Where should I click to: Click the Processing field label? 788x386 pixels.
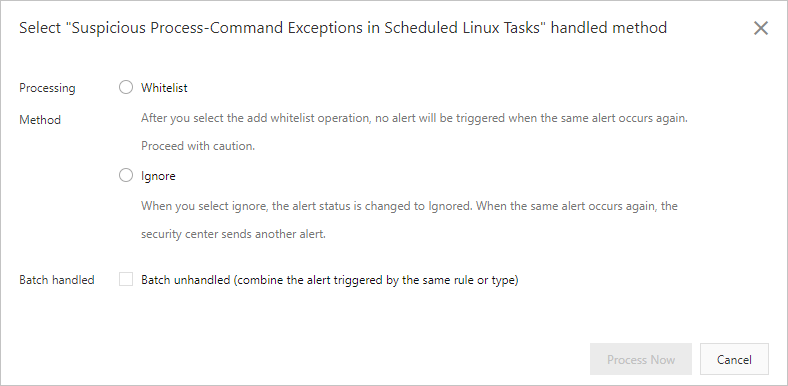pos(47,88)
